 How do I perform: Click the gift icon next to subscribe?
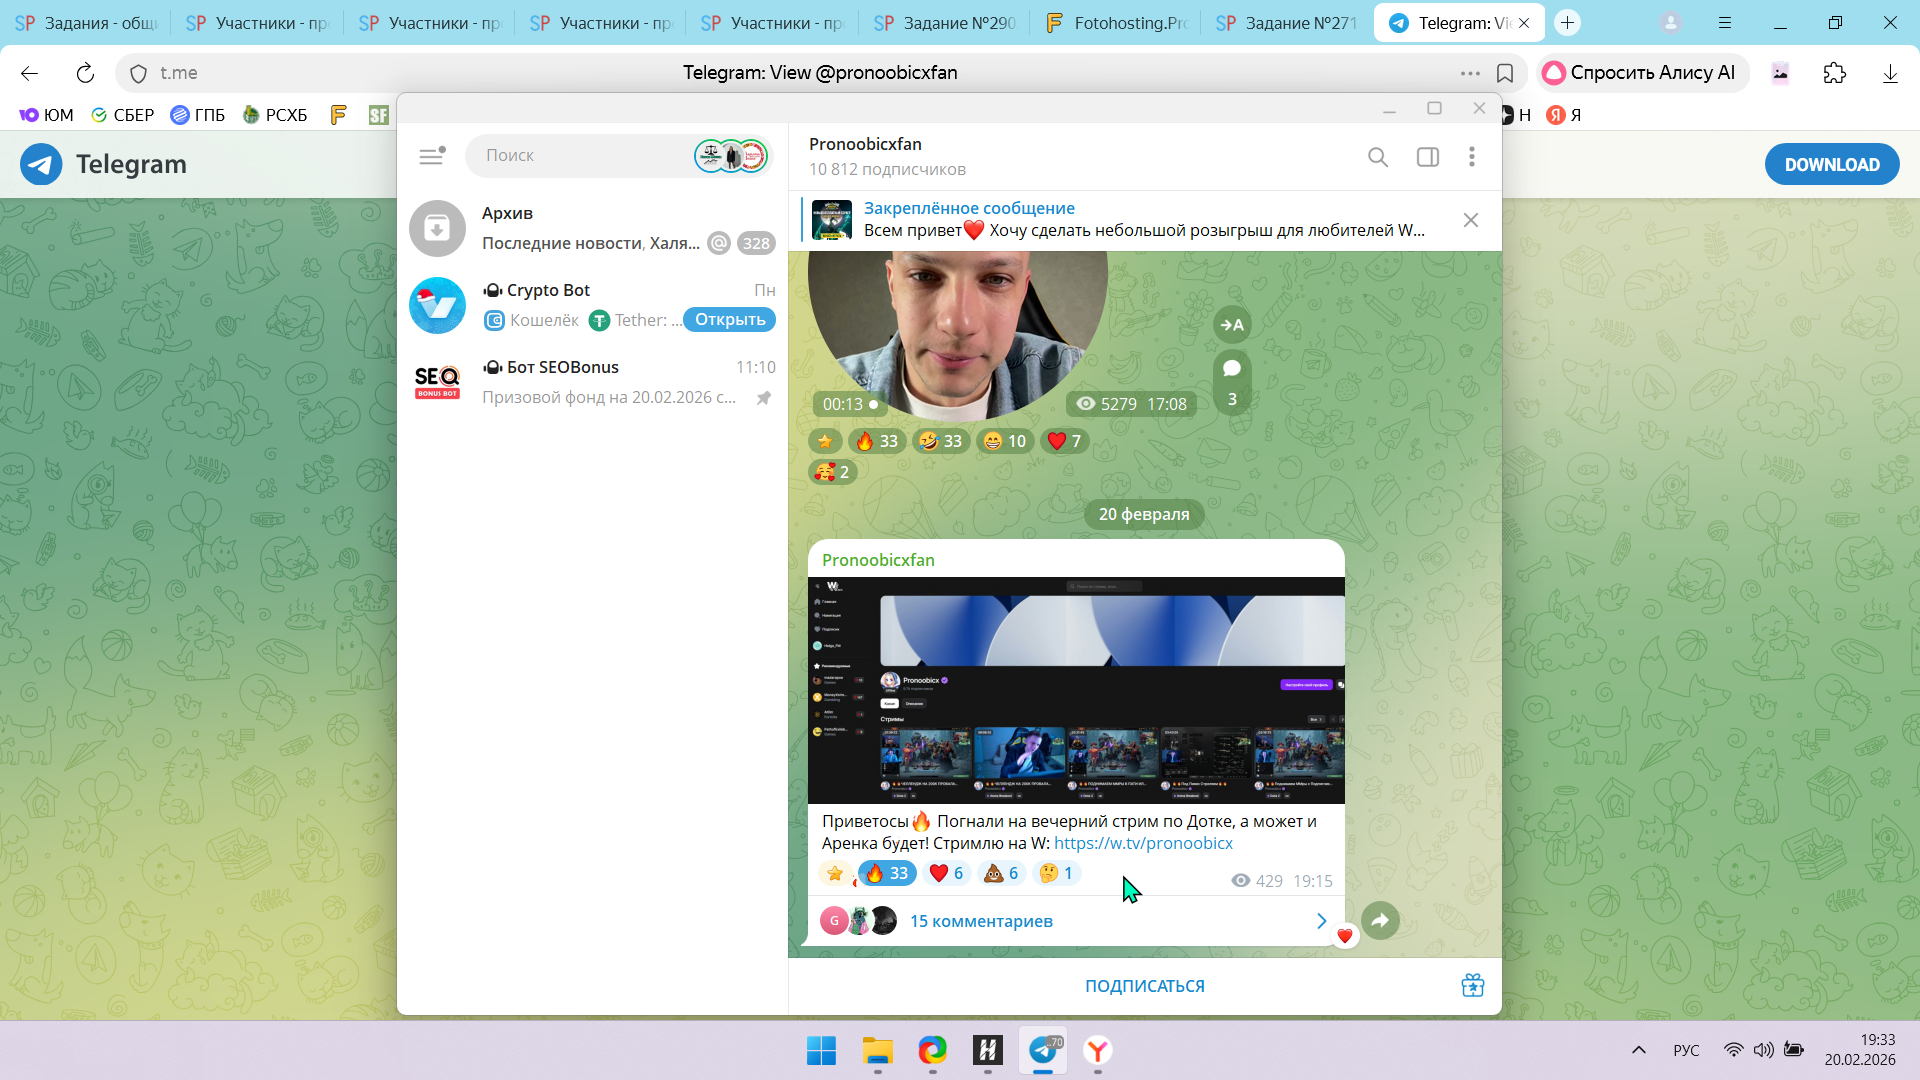click(x=1472, y=986)
